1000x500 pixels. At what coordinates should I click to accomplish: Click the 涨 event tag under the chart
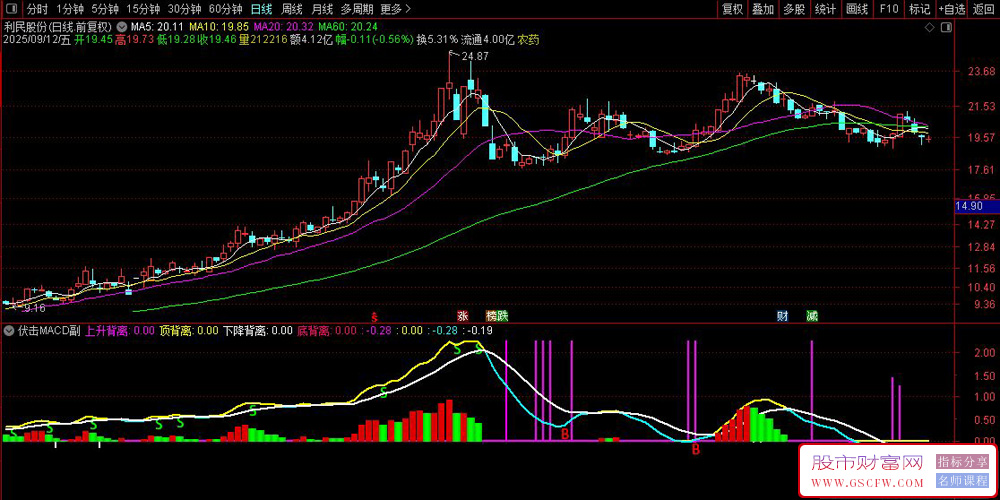pos(462,316)
